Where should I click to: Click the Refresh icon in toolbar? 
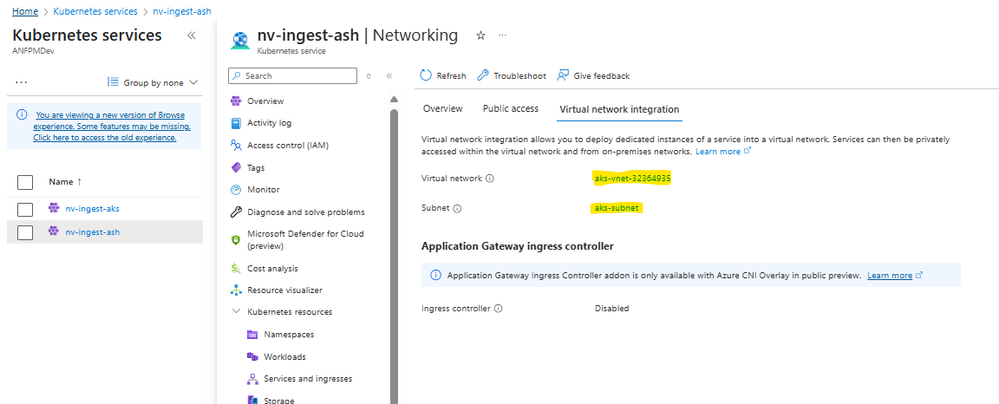point(426,76)
